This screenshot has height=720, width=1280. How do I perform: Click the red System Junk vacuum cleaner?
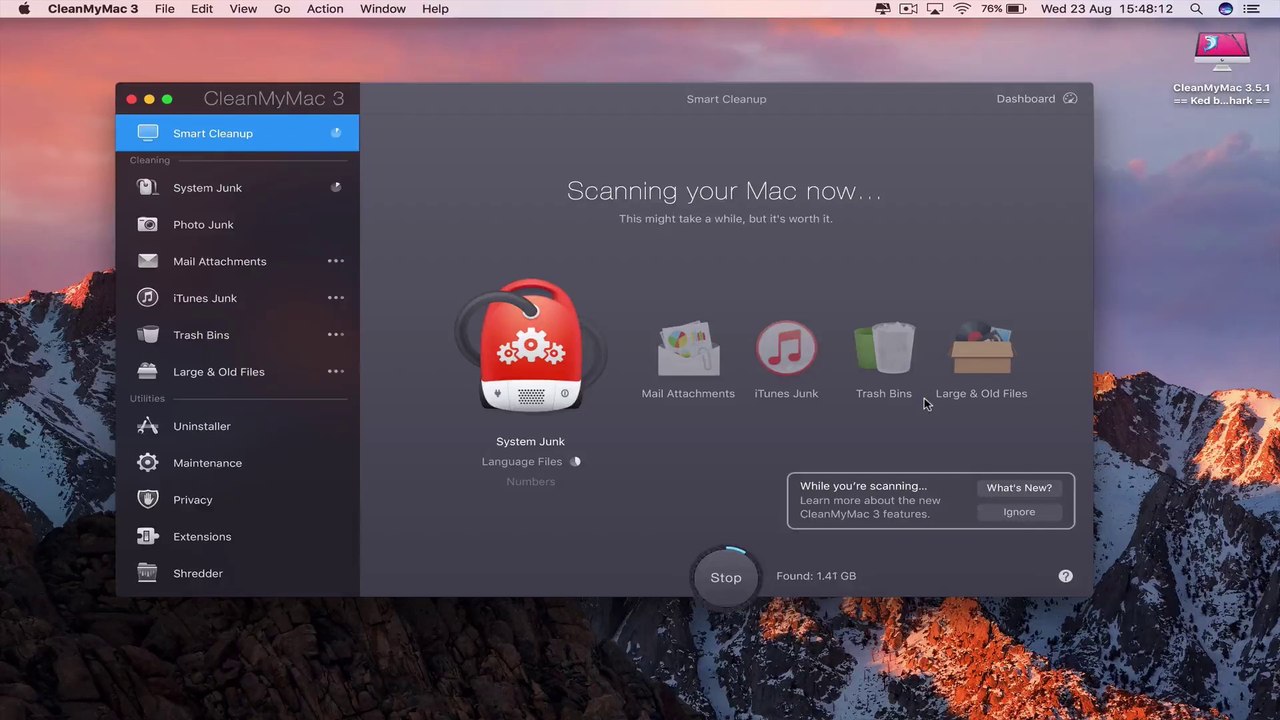click(530, 346)
